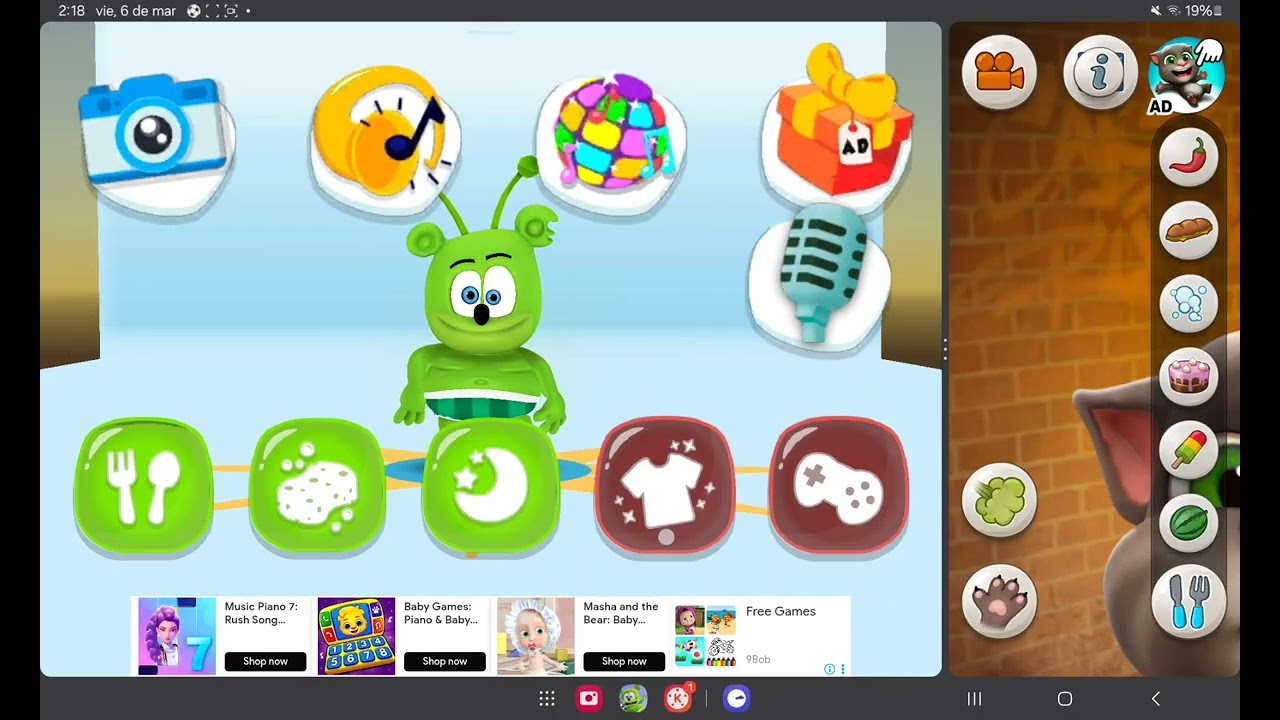Tap the Talking Tom AD promo icon
The height and width of the screenshot is (720, 1280).
(x=1186, y=78)
